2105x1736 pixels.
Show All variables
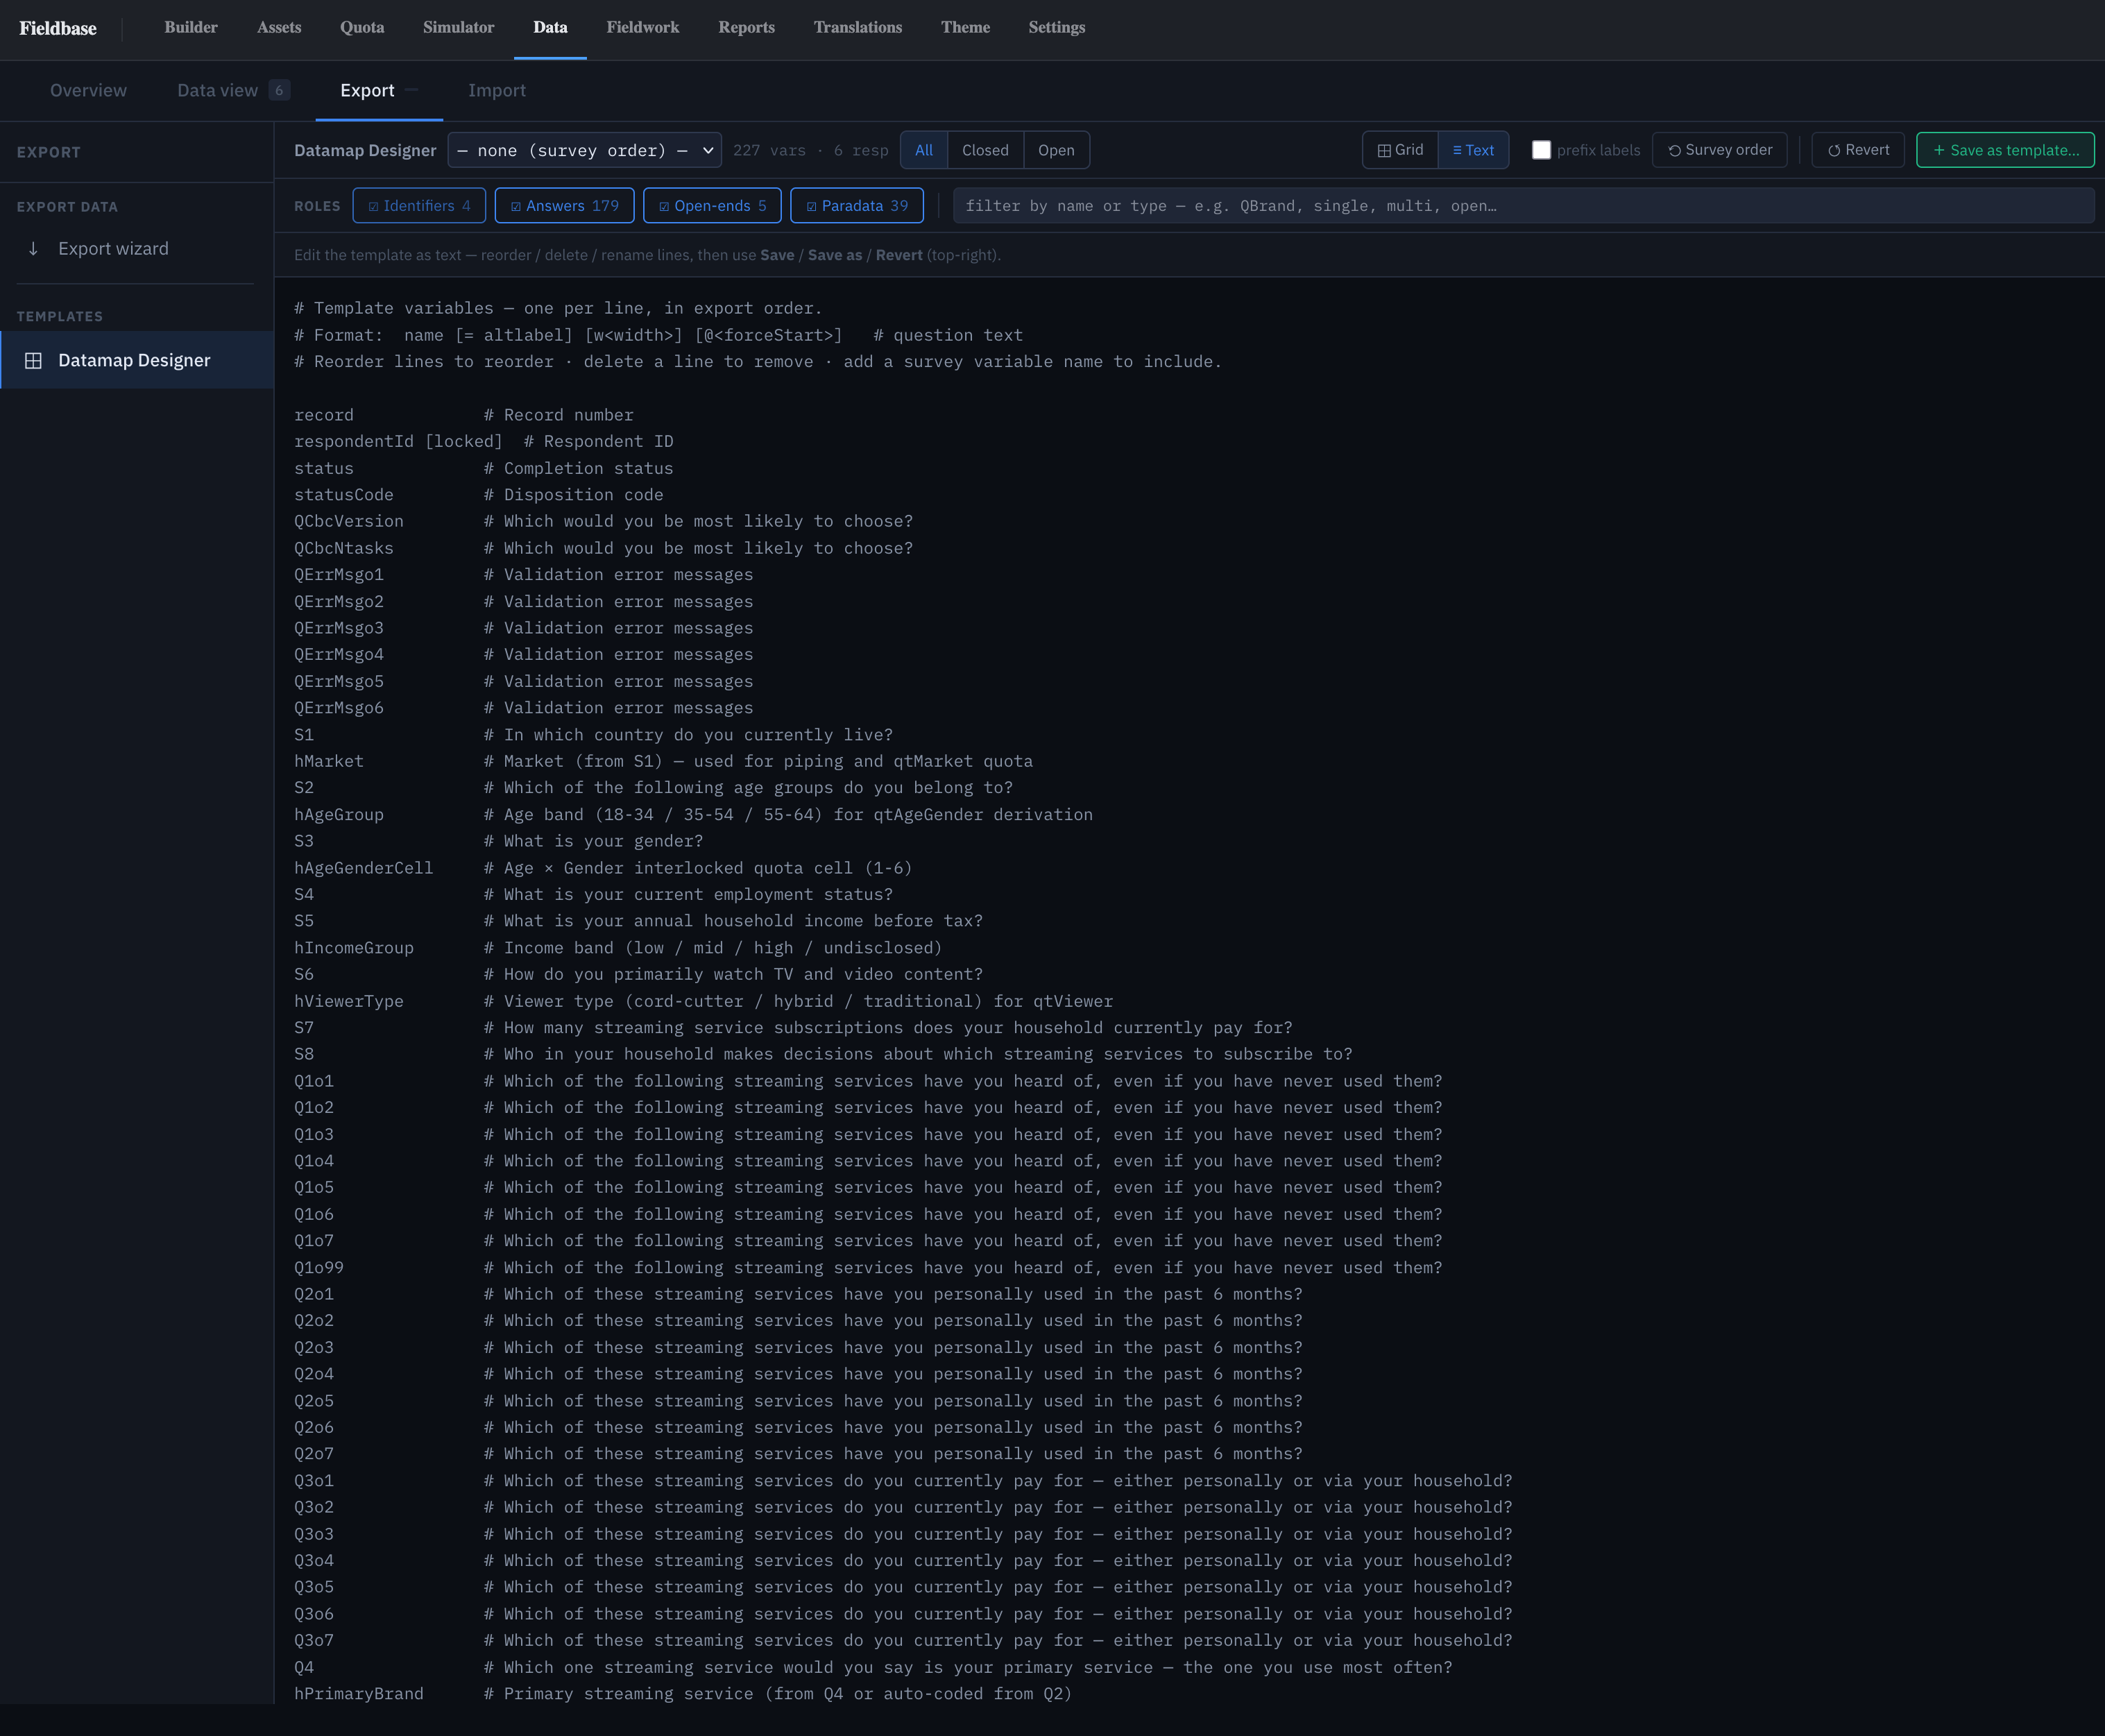point(924,150)
